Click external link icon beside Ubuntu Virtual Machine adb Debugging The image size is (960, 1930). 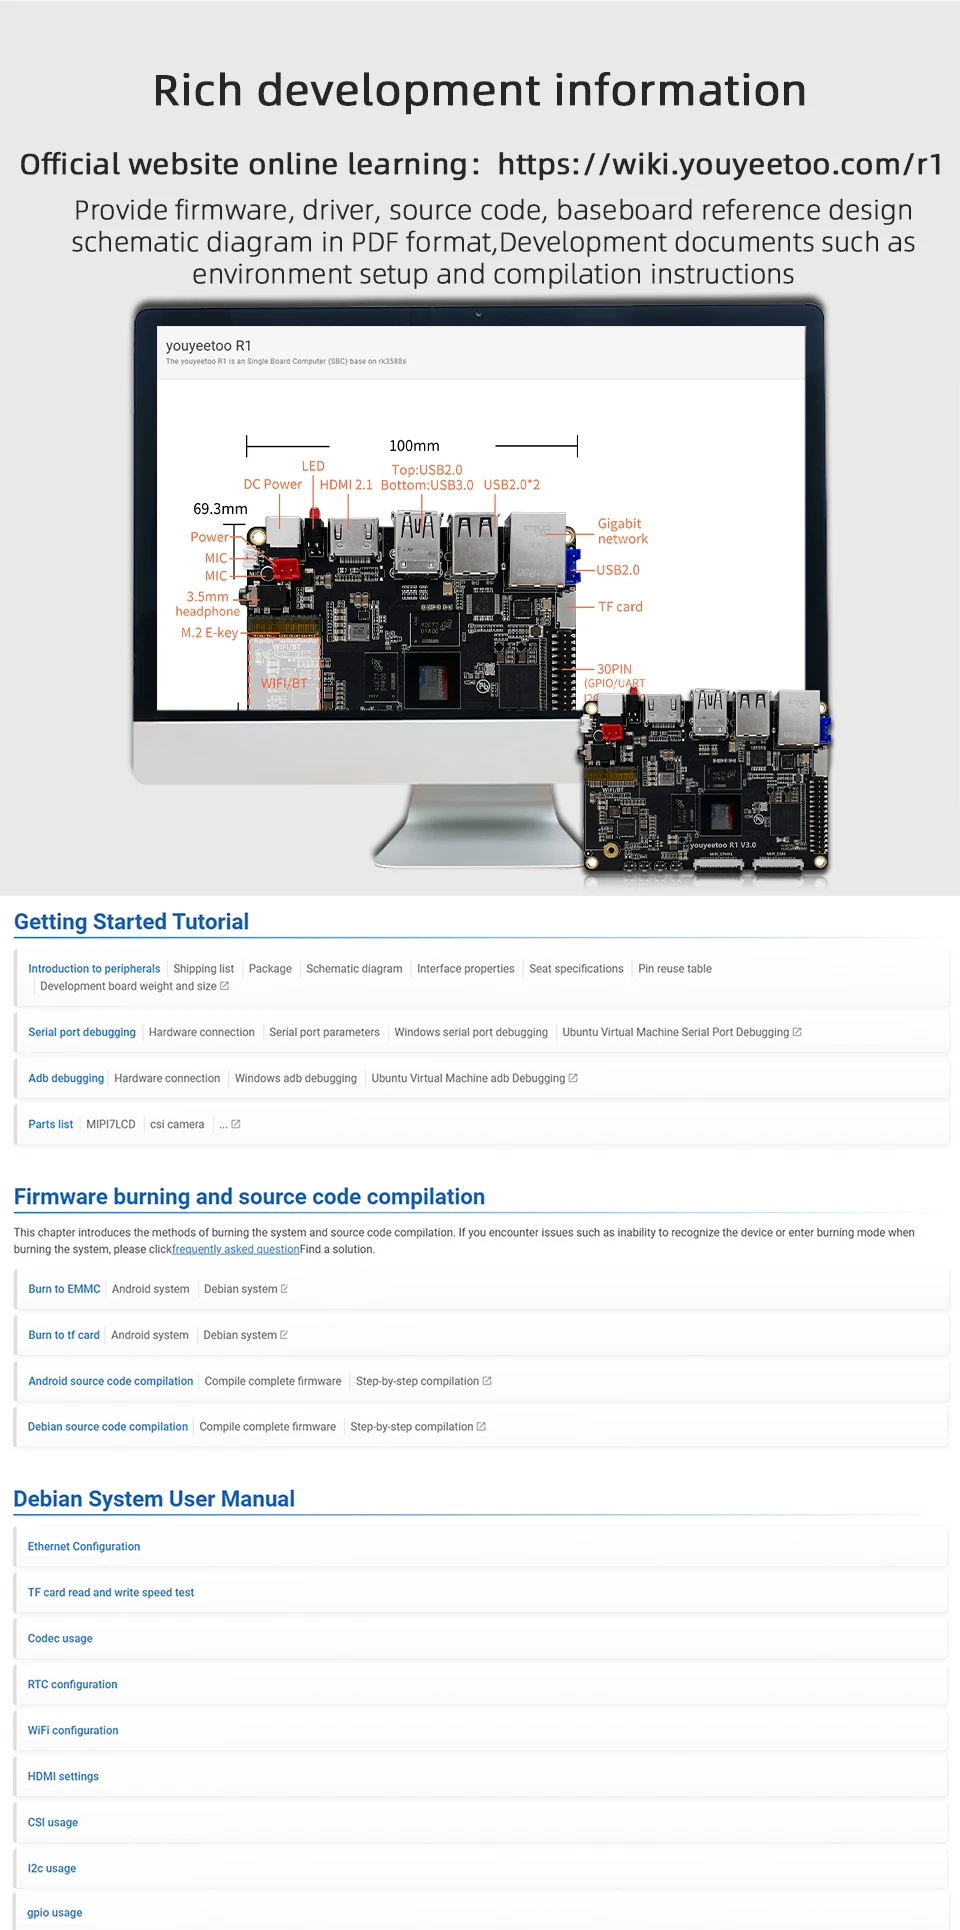573,1078
